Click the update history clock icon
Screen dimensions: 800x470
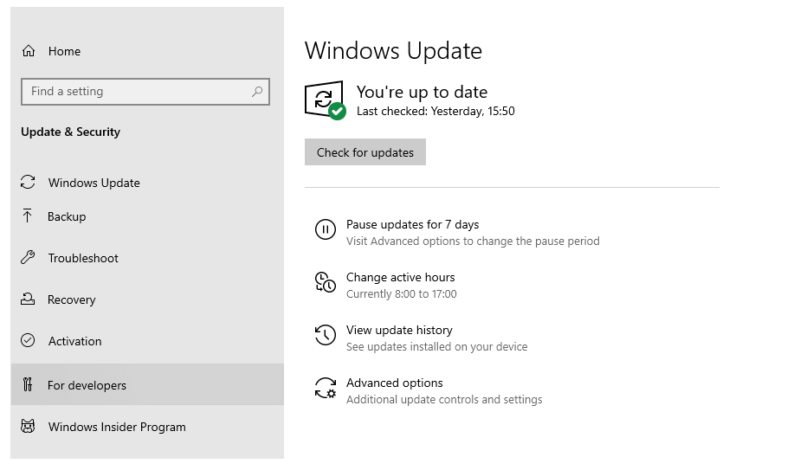point(325,335)
